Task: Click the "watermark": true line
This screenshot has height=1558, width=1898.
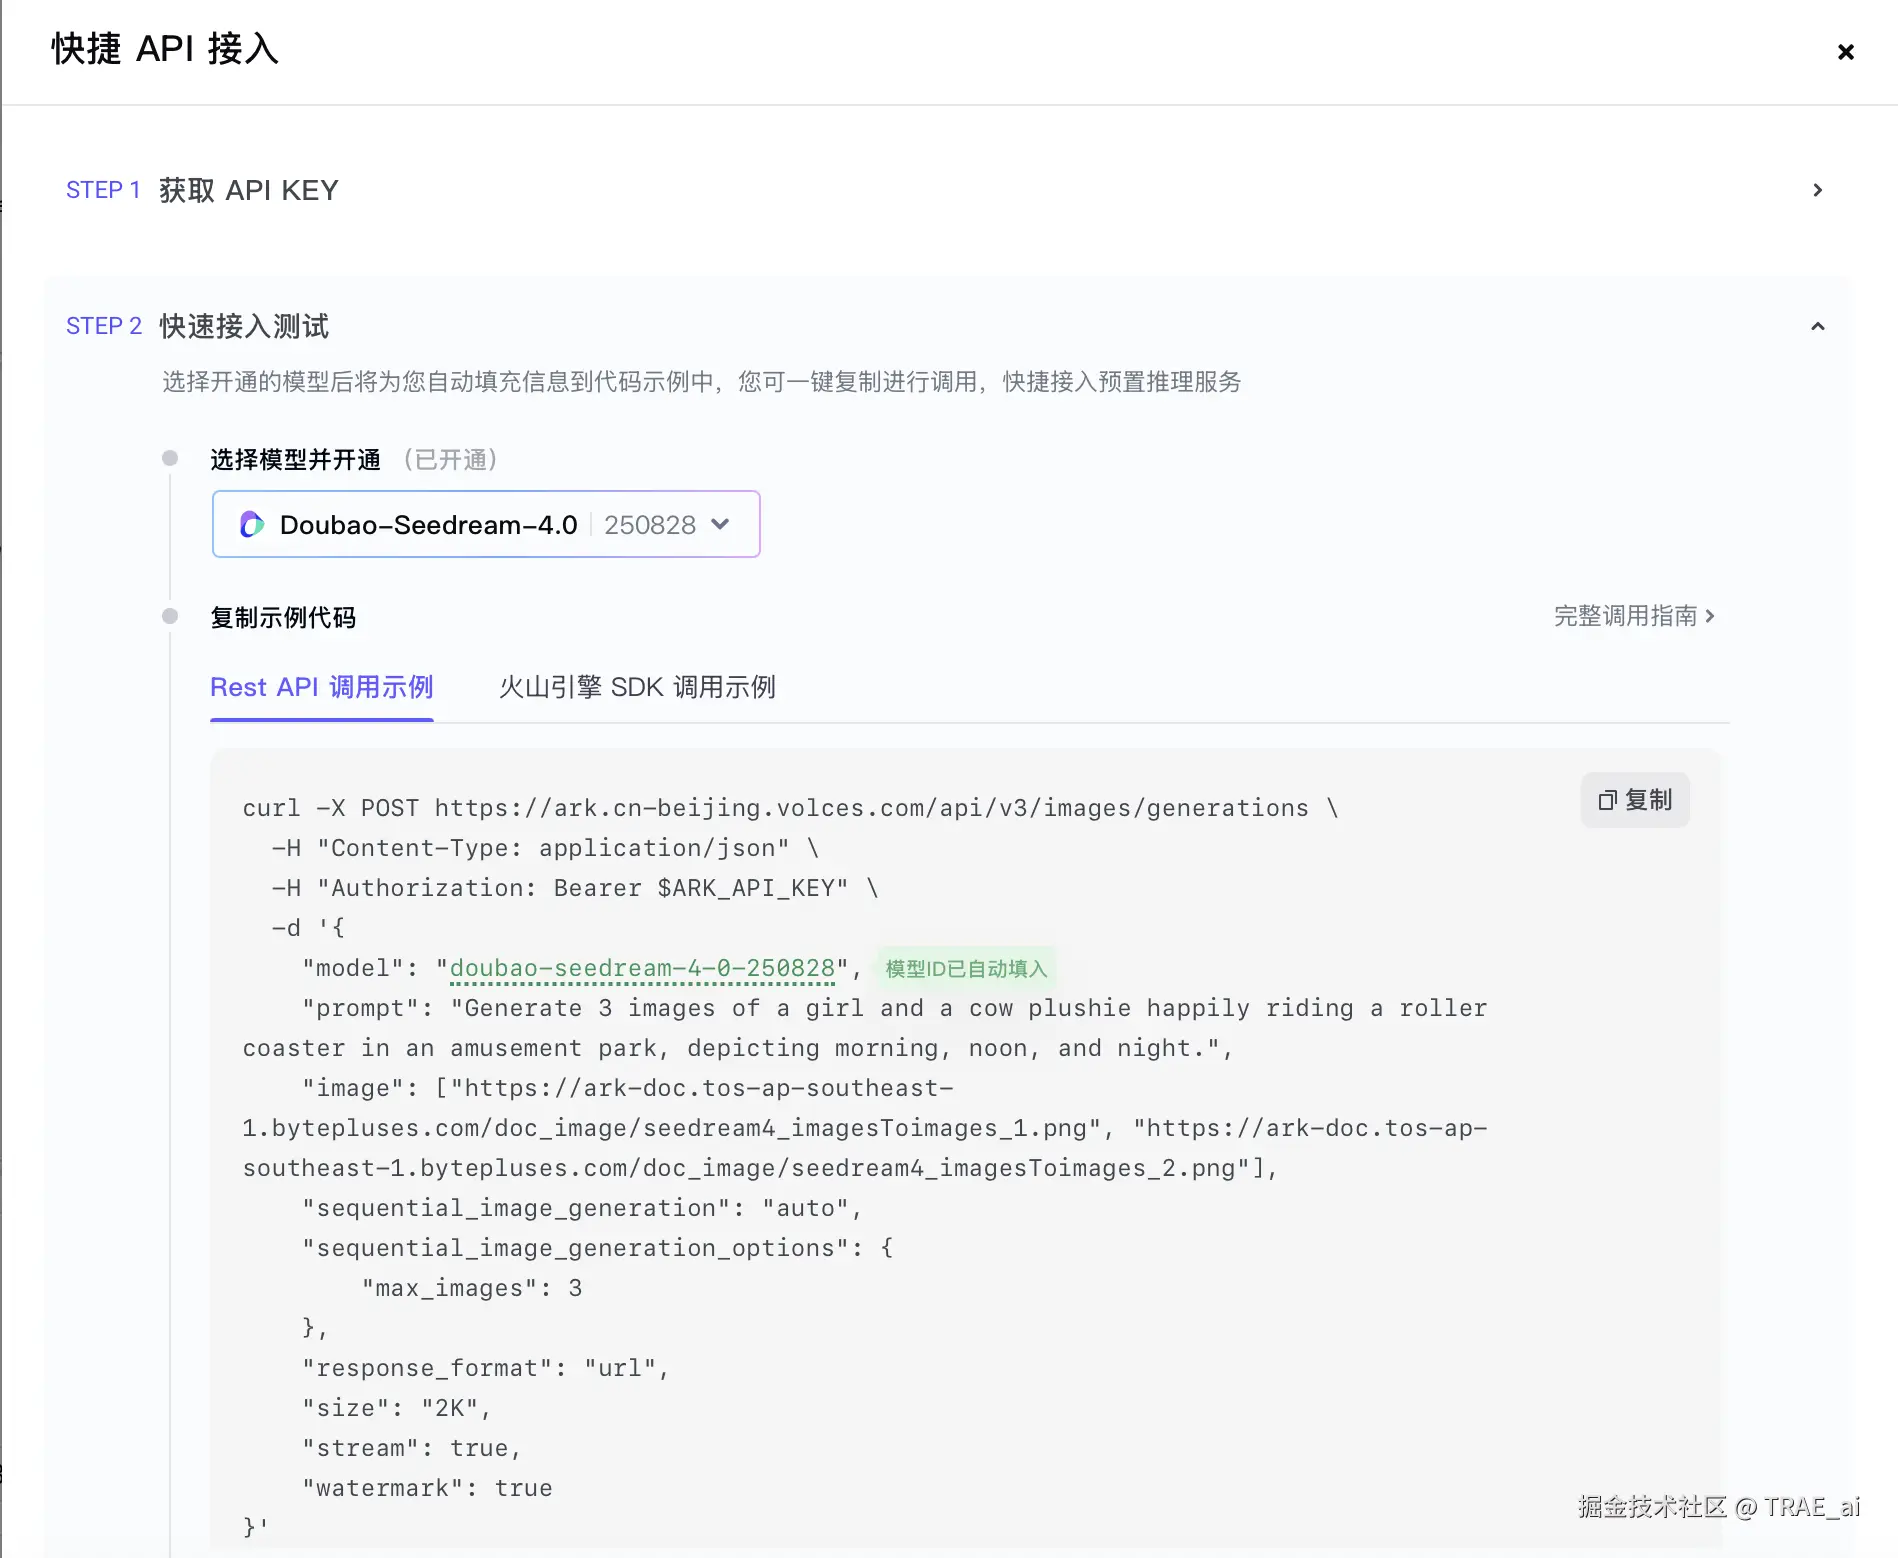Action: click(x=427, y=1488)
